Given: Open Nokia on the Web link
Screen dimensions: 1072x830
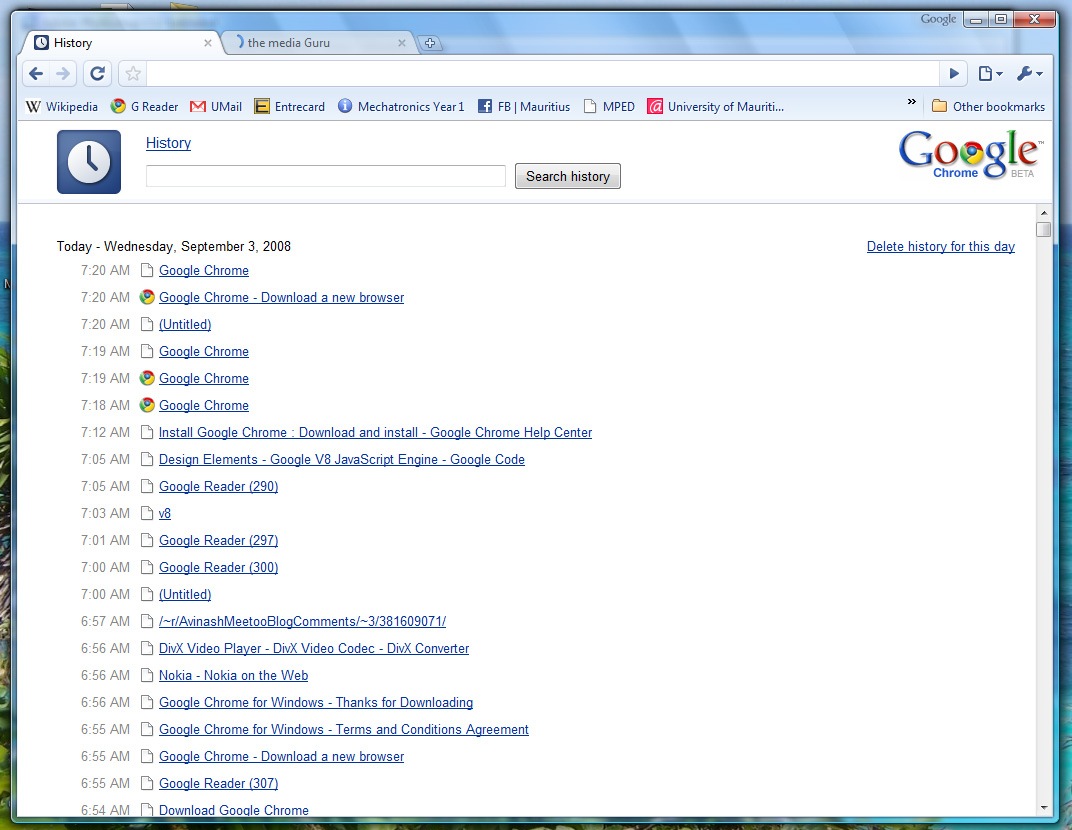Looking at the screenshot, I should [x=233, y=675].
